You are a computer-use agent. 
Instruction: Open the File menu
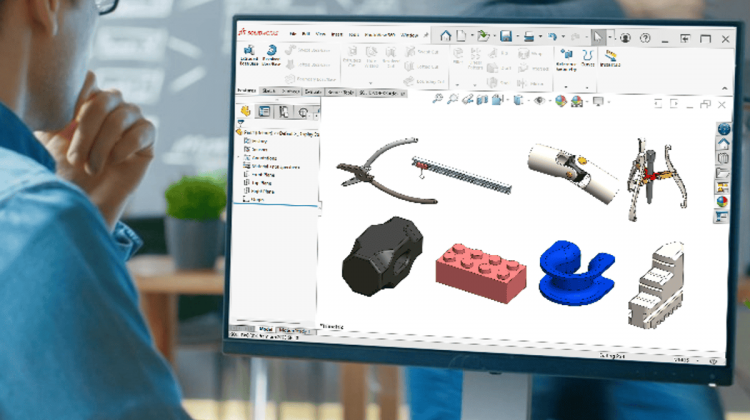point(293,34)
